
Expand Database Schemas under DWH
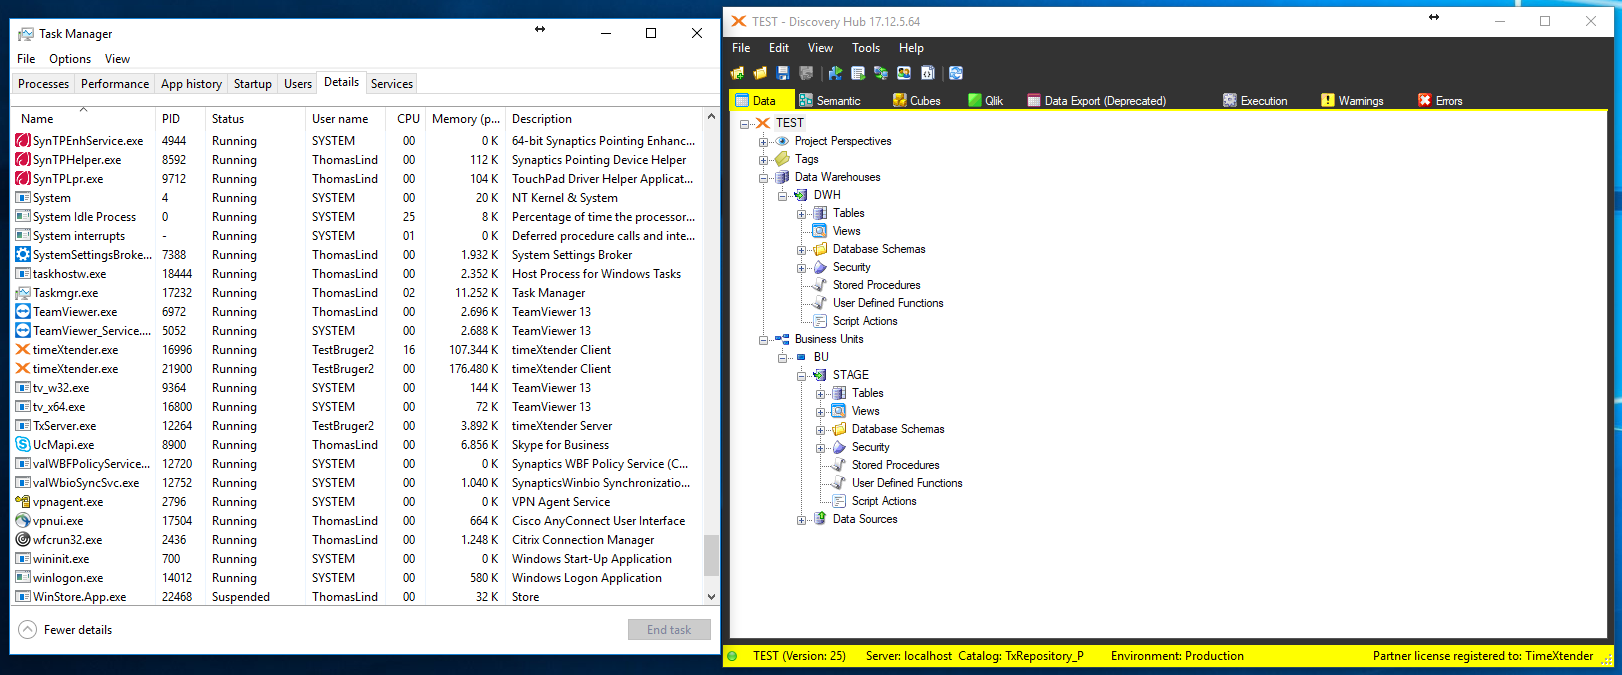coord(801,250)
